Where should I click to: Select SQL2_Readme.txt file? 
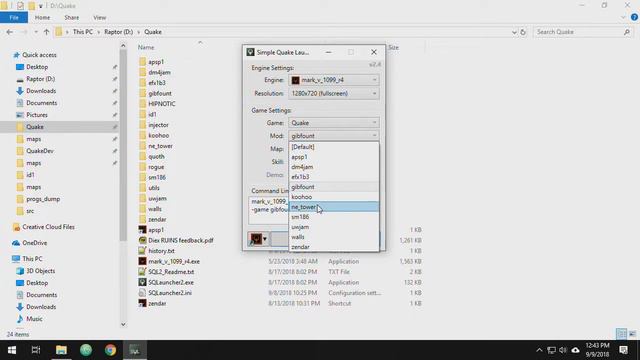(171, 272)
